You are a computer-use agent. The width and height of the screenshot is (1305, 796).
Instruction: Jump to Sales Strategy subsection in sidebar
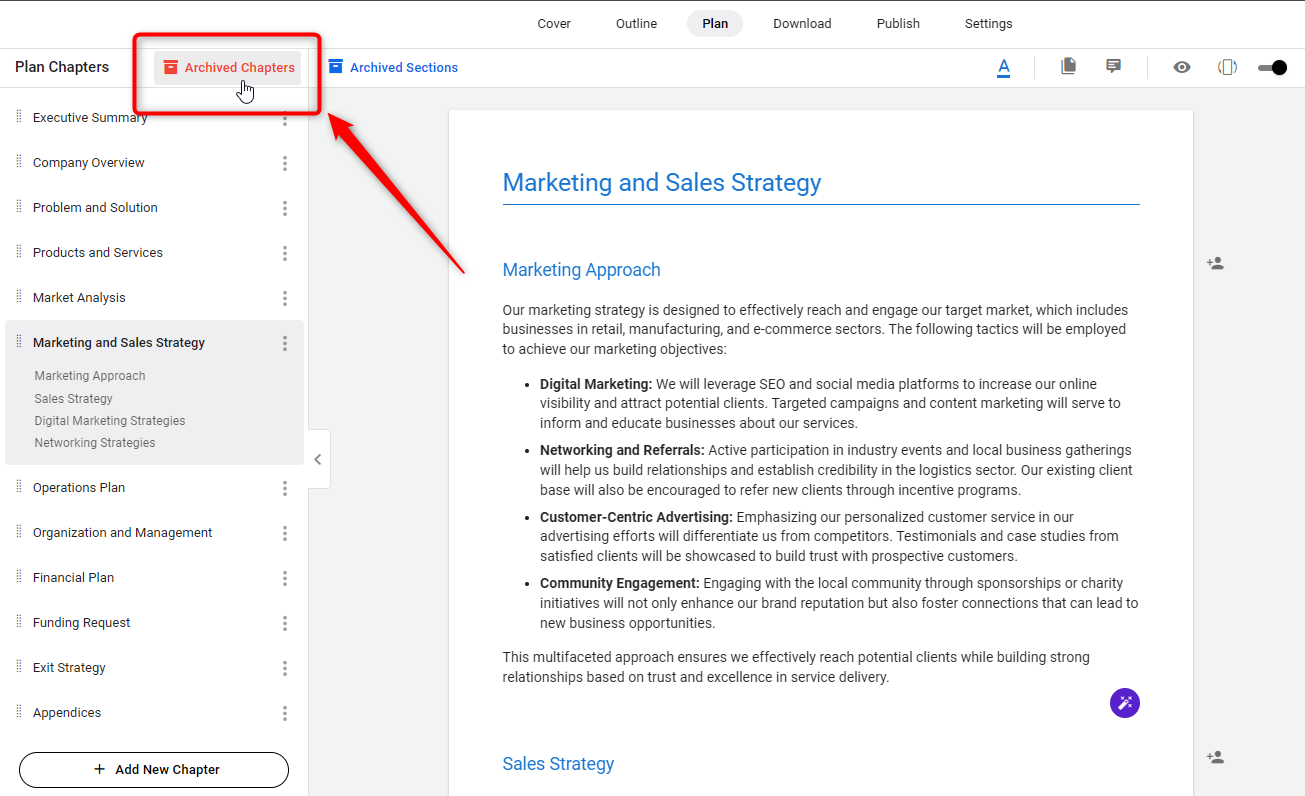(x=74, y=399)
